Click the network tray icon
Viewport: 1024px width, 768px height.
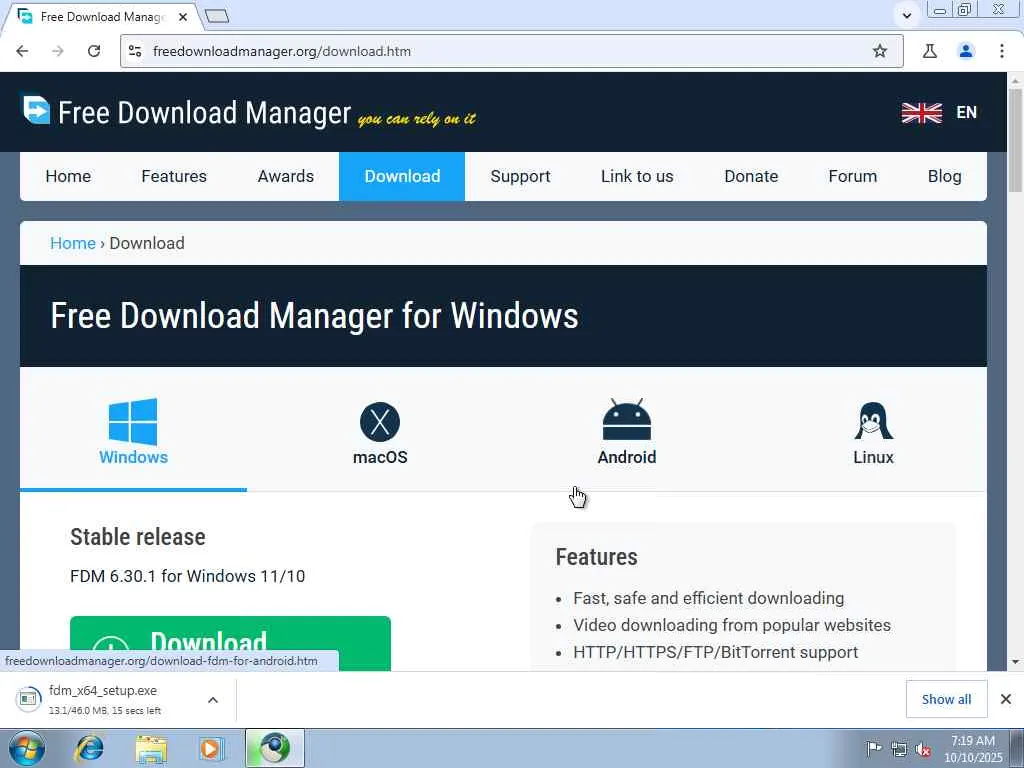pyautogui.click(x=899, y=750)
